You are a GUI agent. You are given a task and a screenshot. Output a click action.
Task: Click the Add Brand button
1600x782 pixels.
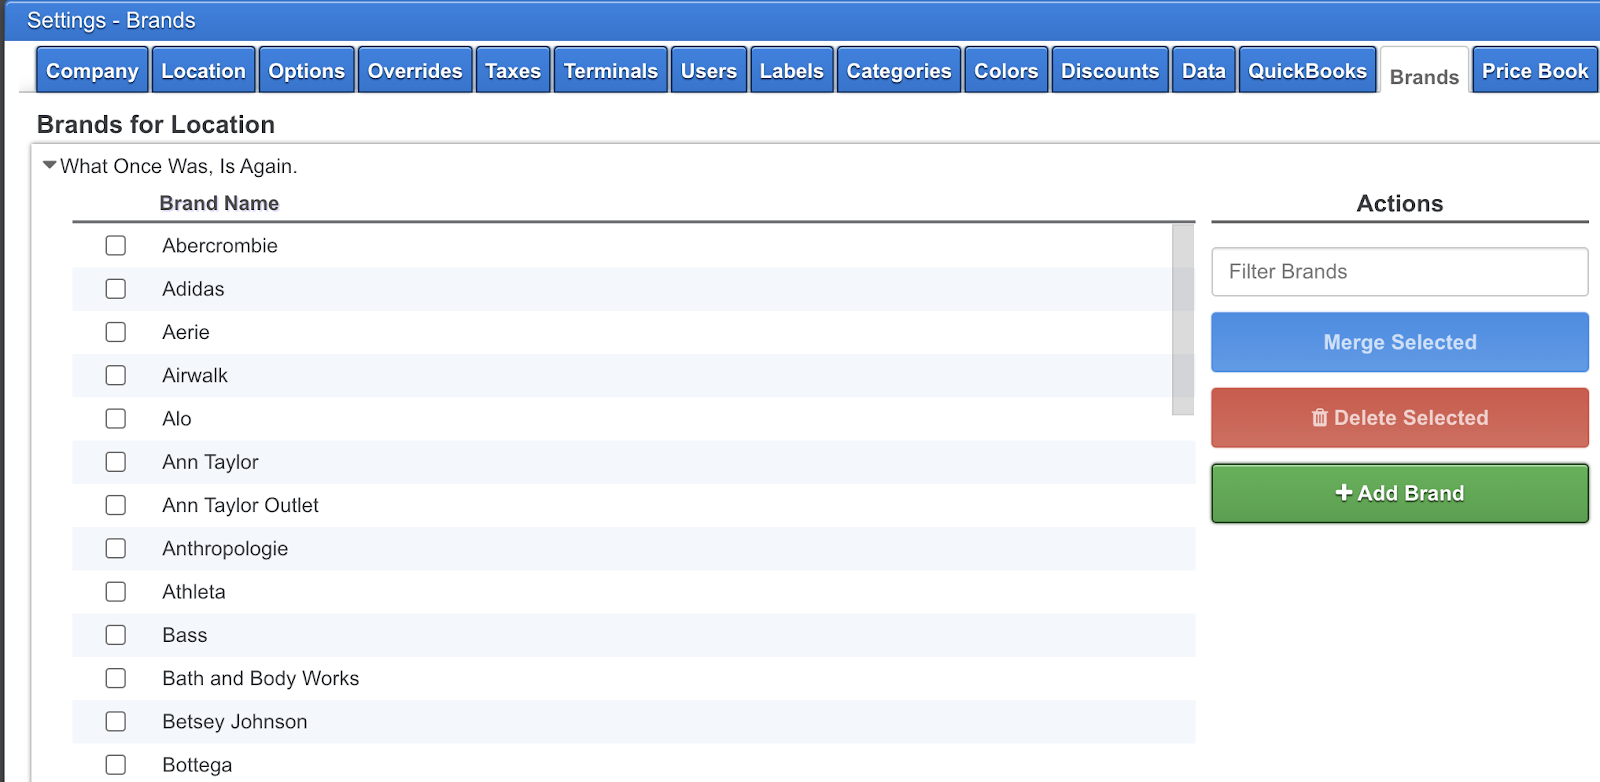click(1400, 493)
